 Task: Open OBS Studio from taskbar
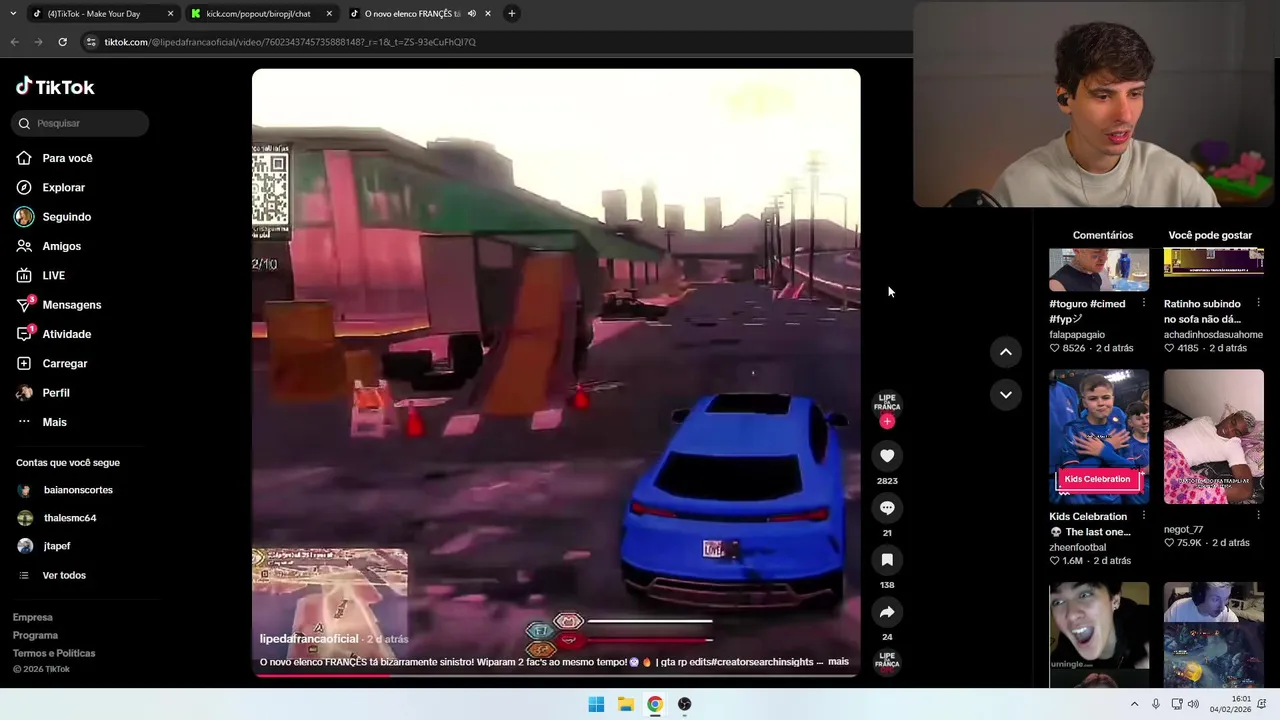tap(684, 704)
